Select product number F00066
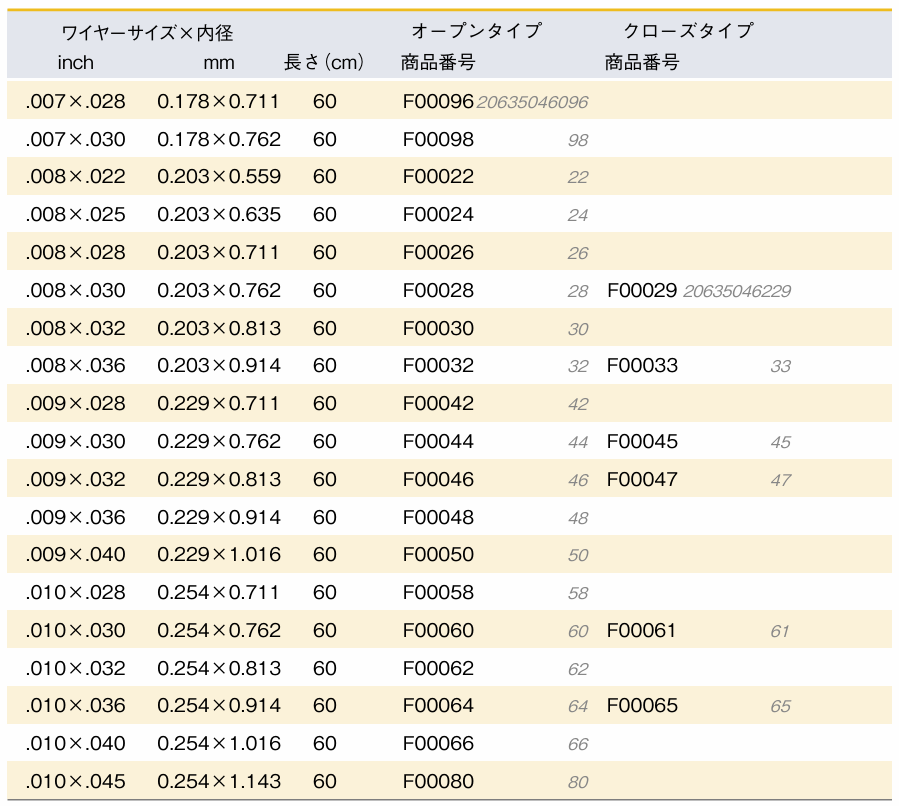 (x=438, y=743)
